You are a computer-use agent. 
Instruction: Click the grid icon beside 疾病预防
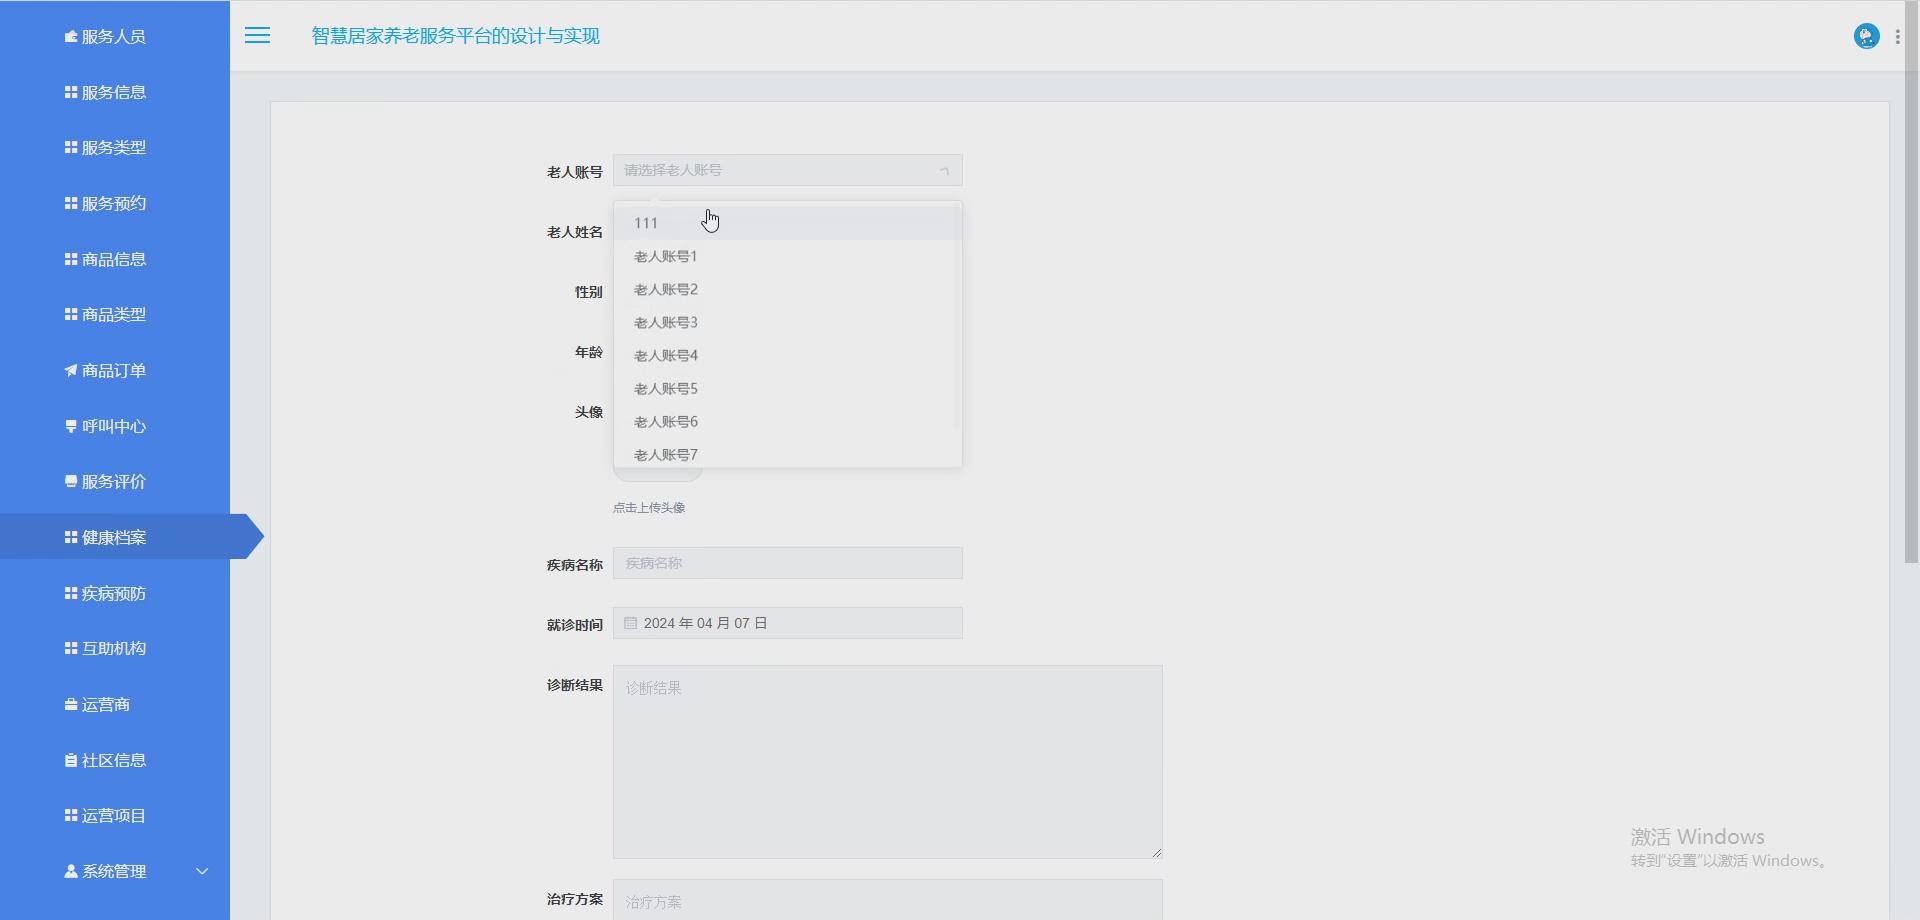(71, 593)
